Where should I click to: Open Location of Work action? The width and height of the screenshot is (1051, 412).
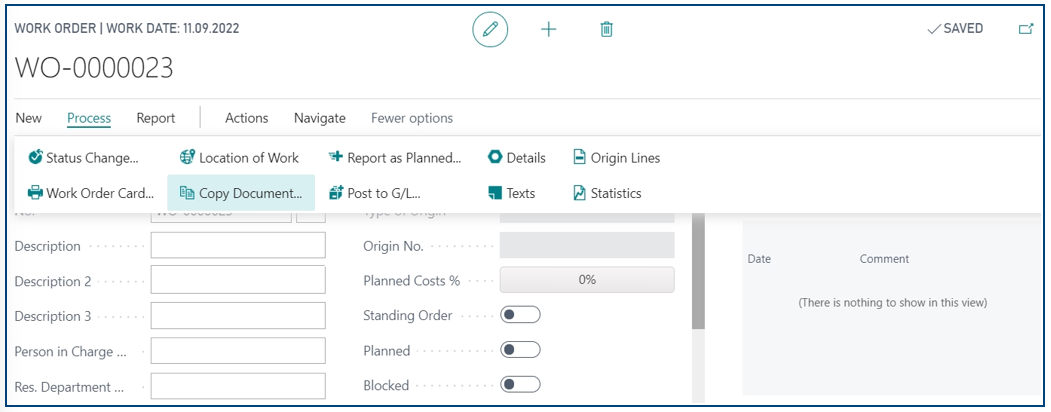pos(239,158)
